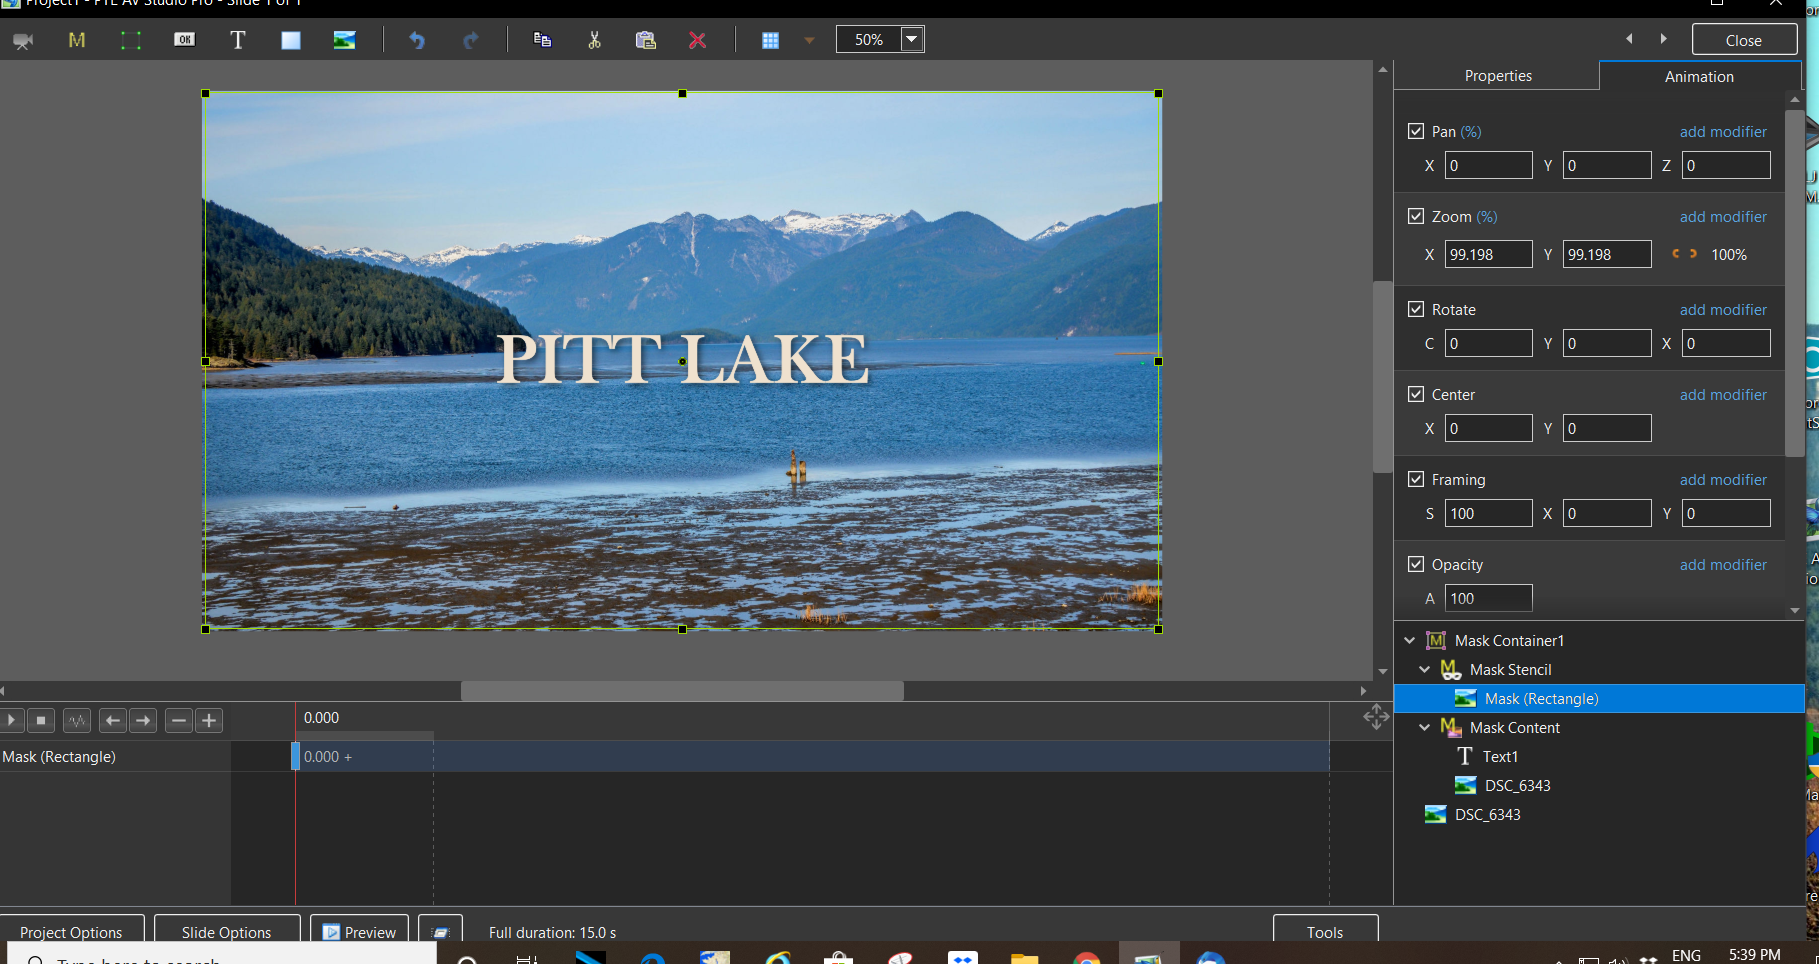Cut selection with the scissors icon
1819x964 pixels.
pos(594,40)
